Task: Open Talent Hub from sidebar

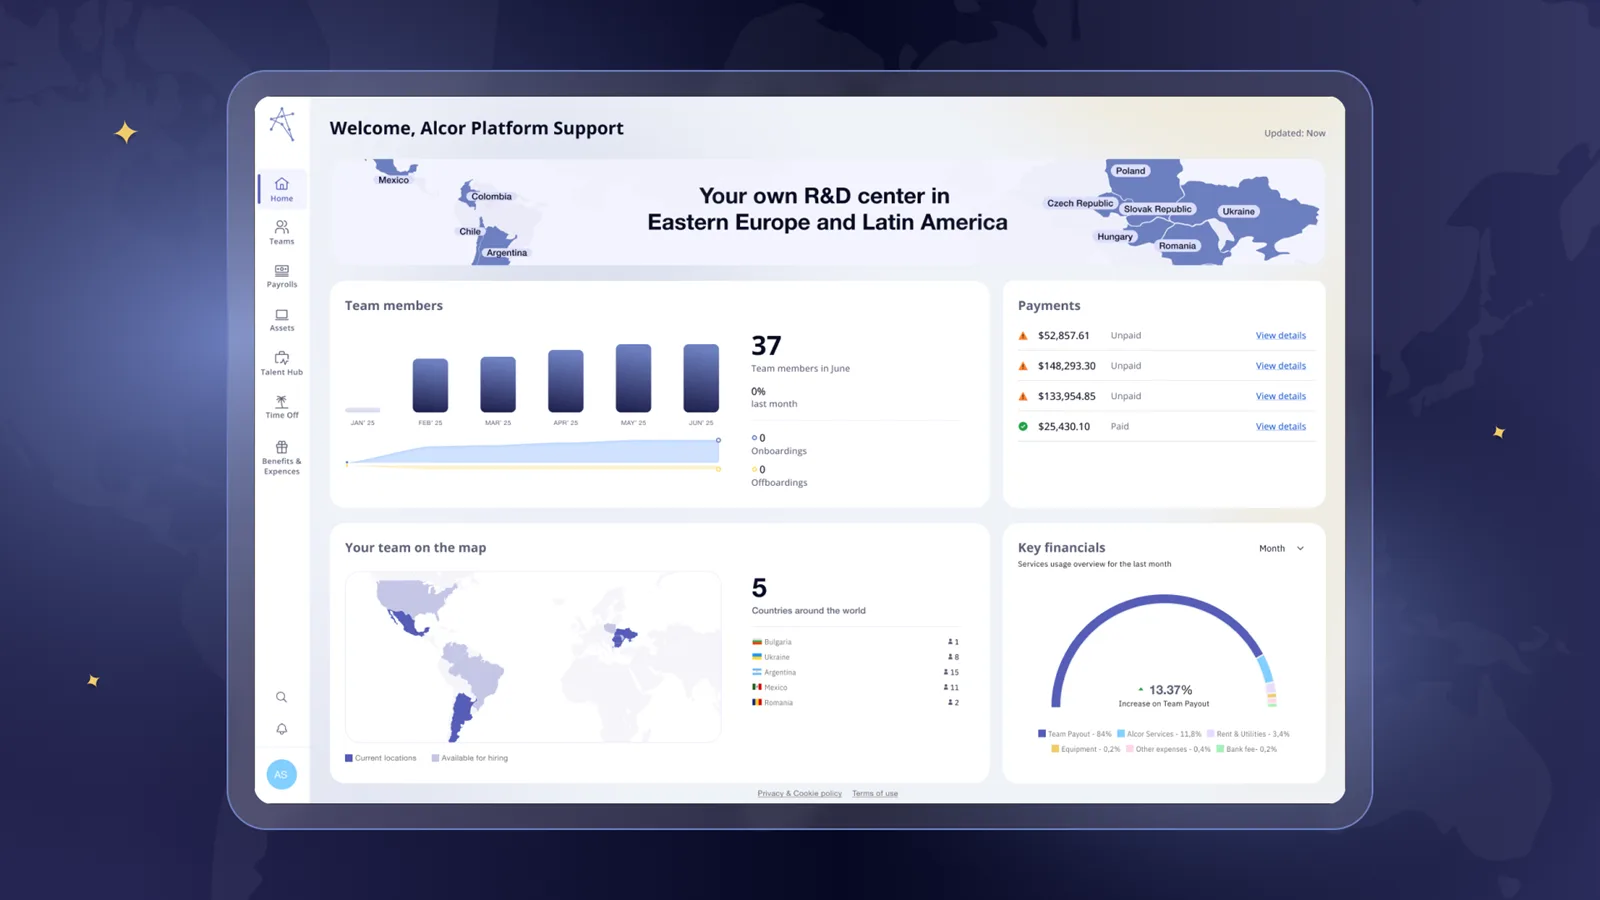Action: [282, 363]
